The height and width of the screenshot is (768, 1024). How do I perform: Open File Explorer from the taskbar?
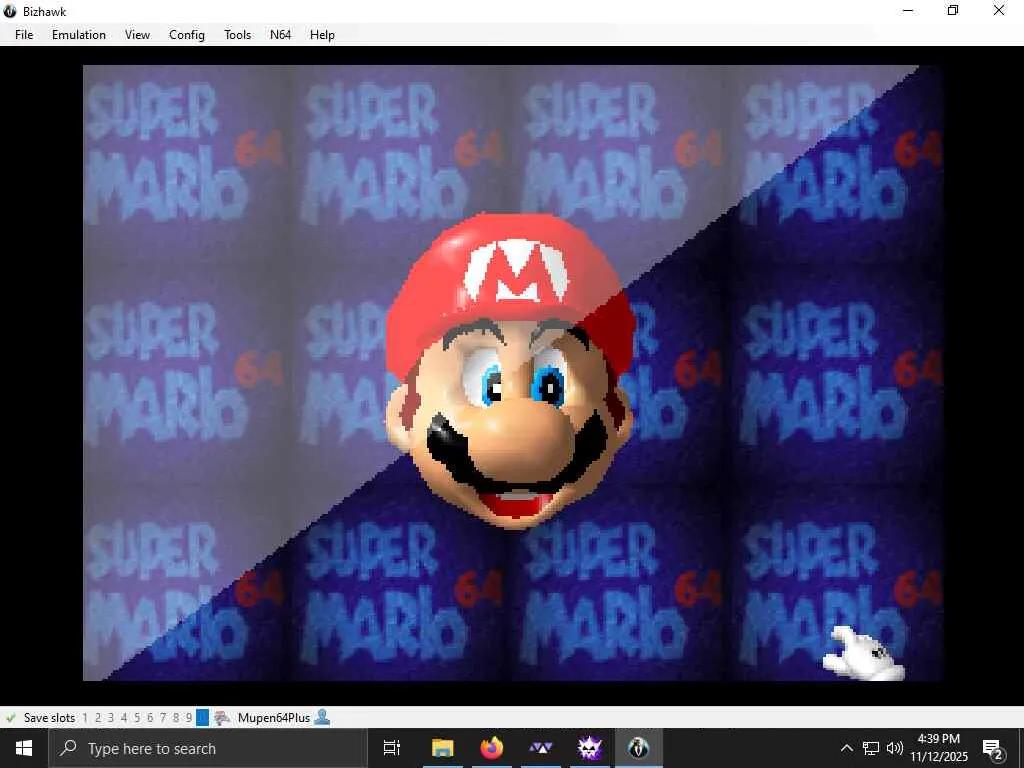click(x=443, y=748)
